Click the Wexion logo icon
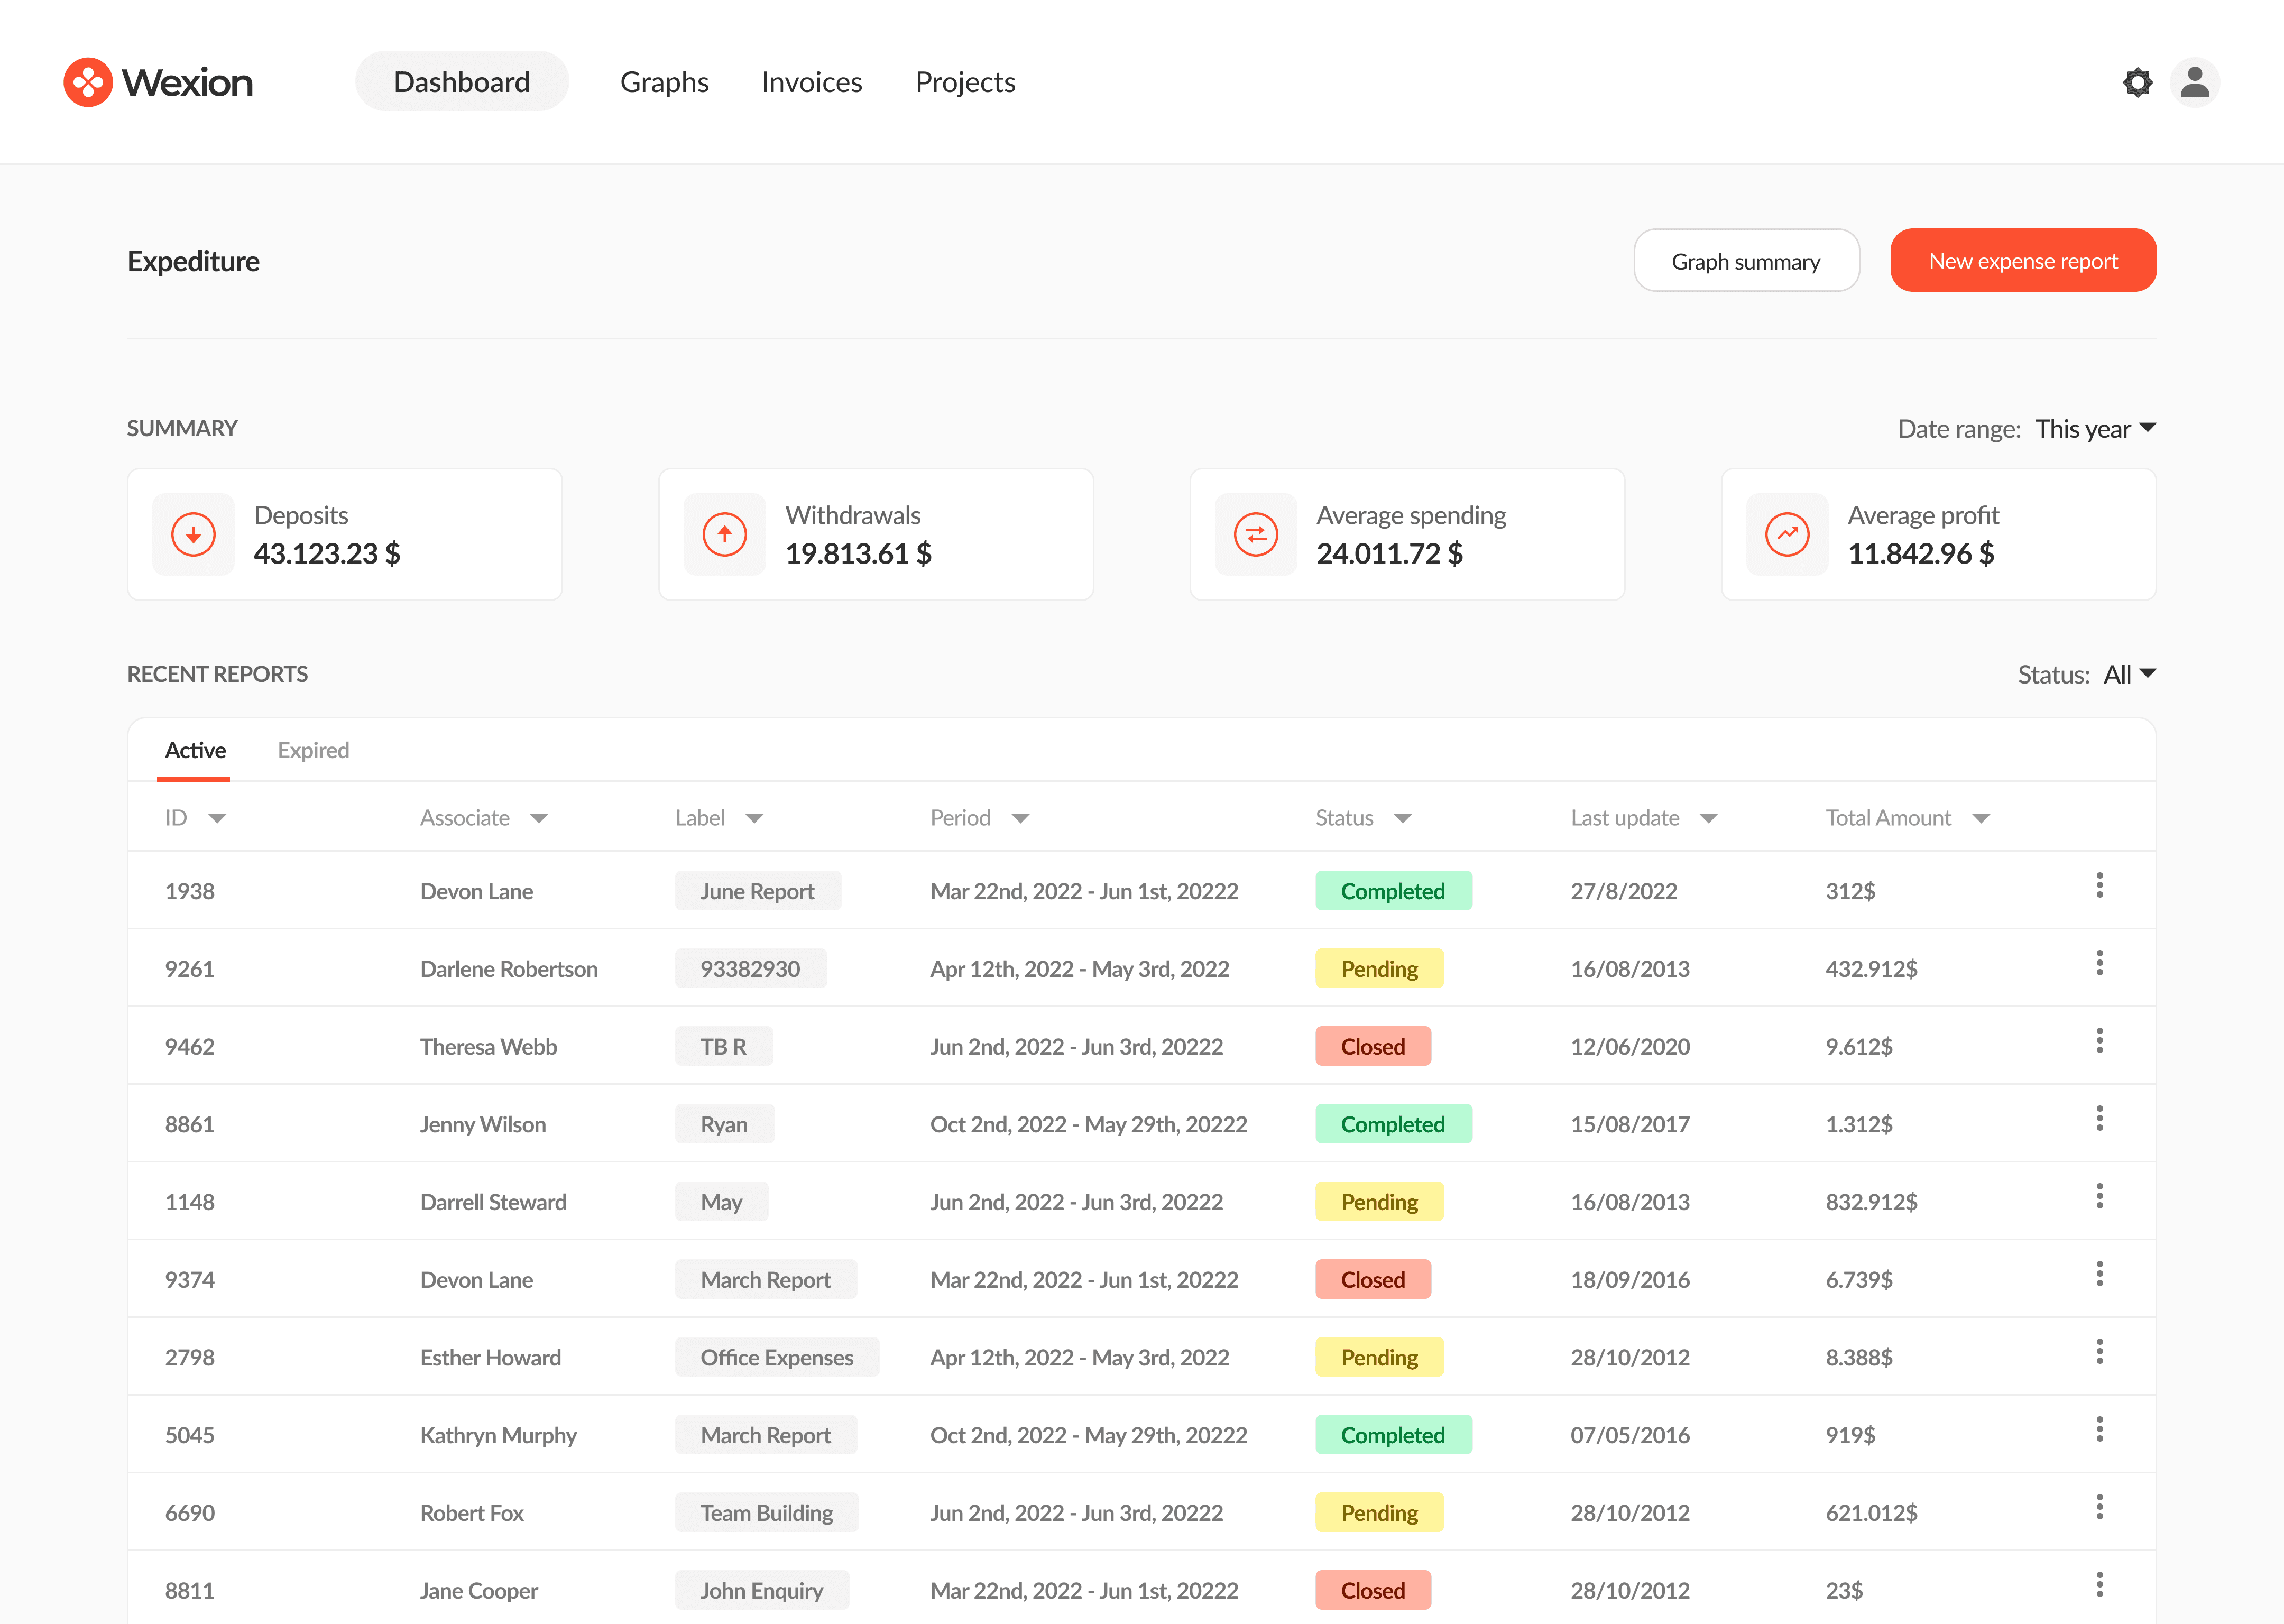Viewport: 2284px width, 1624px height. (88, 82)
